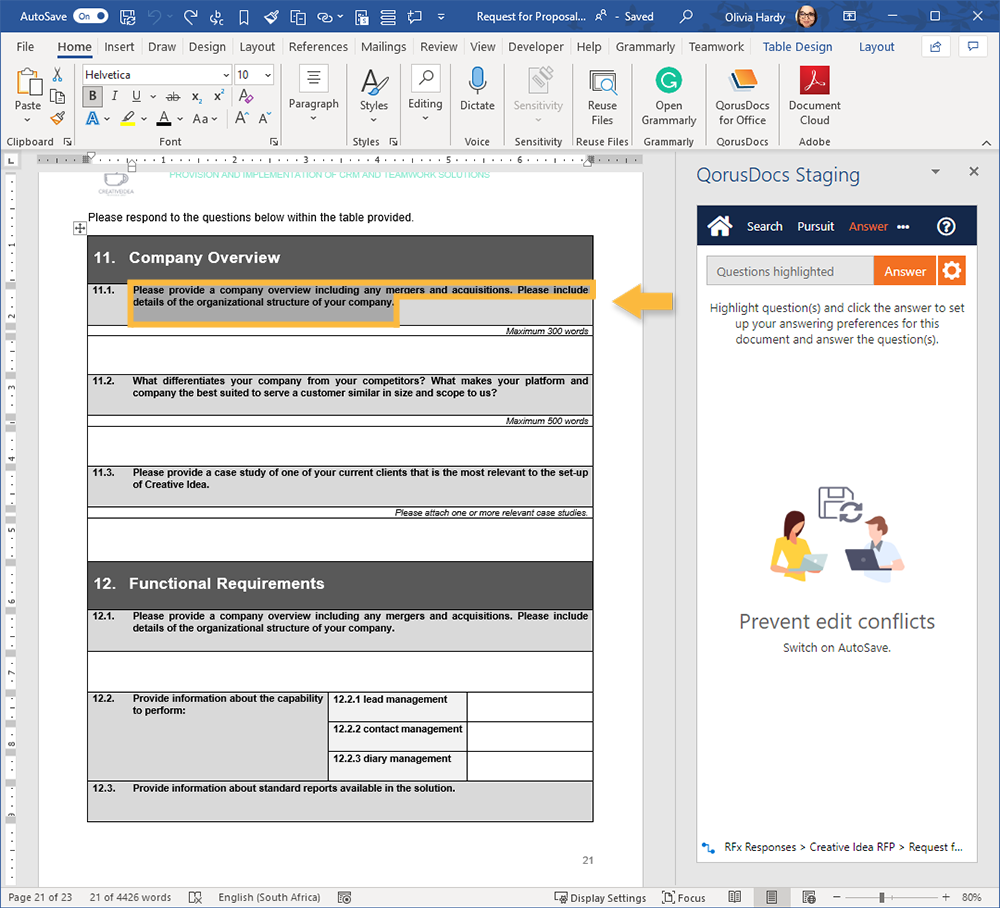Switch to the Mailings tab

383,47
